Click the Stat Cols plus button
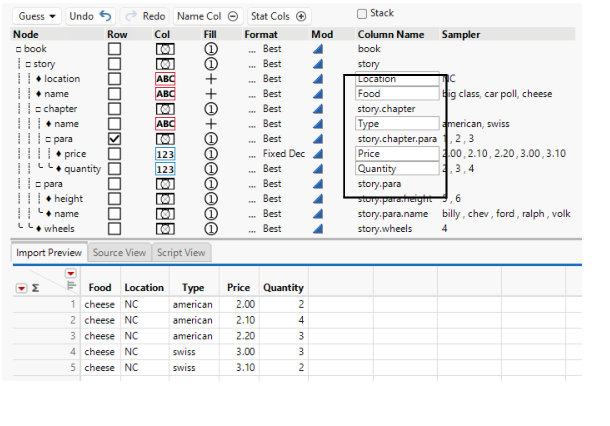 [279, 16]
